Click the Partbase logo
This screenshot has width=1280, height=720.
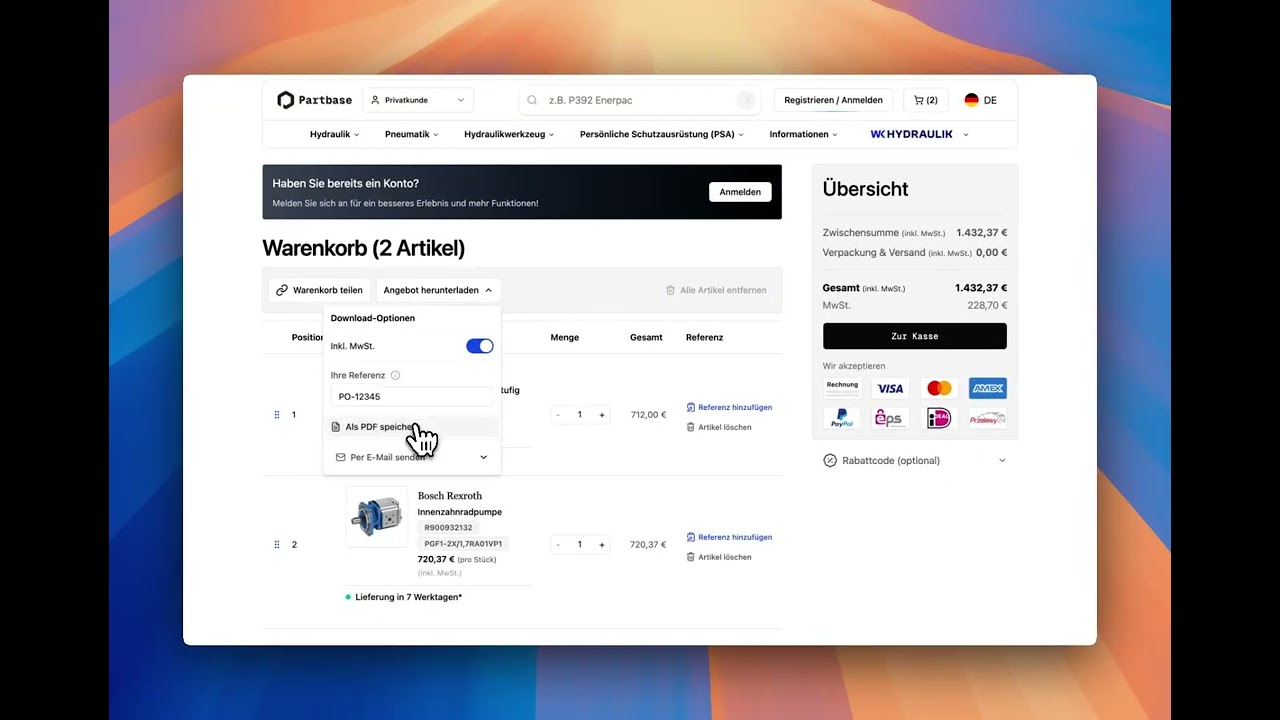pos(314,100)
